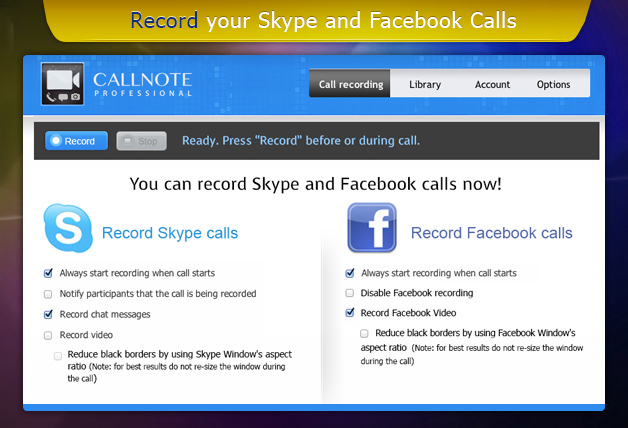Screen dimensions: 628x428
Task: Click 'You can record Skype and Facebook calls now!' text
Action: coord(316,184)
